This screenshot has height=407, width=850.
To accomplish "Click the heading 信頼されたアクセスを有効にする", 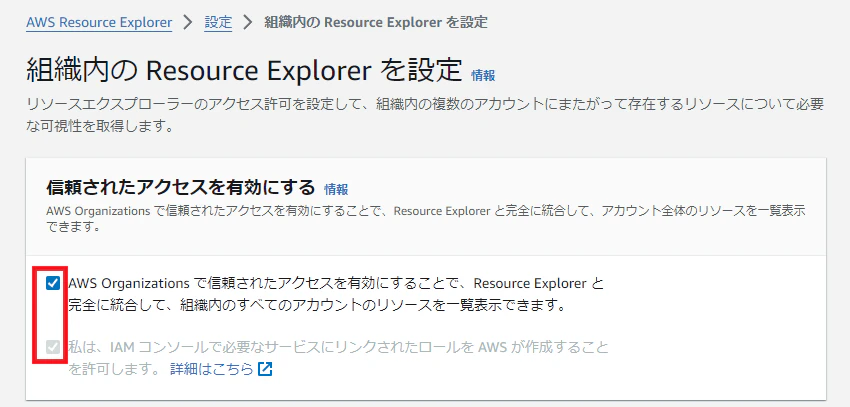I will (181, 188).
